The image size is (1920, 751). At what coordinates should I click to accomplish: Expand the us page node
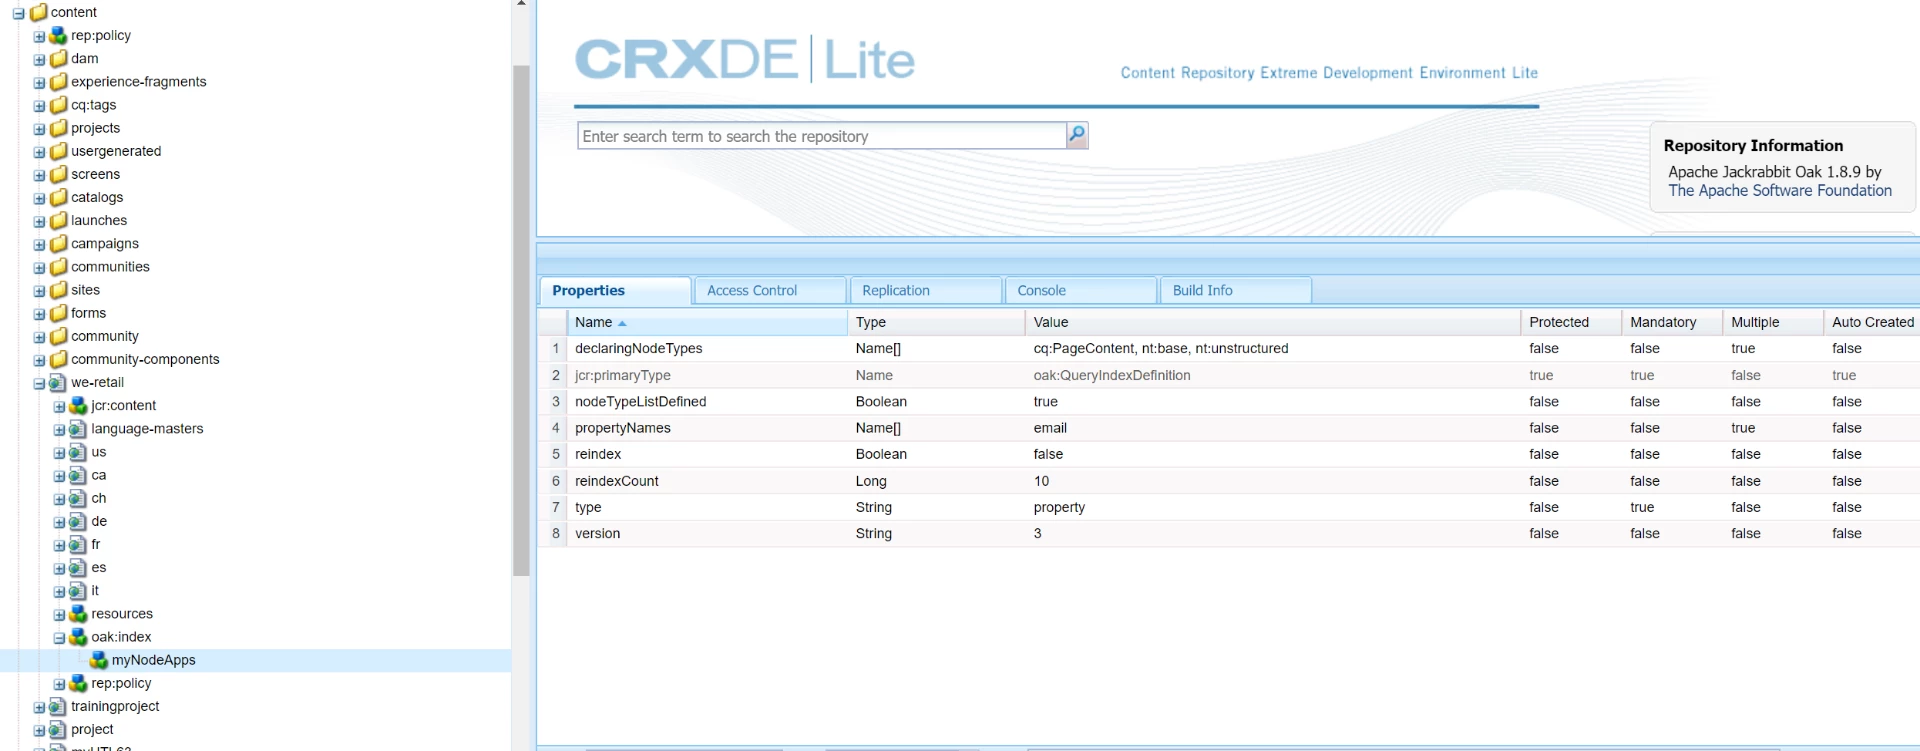click(59, 452)
